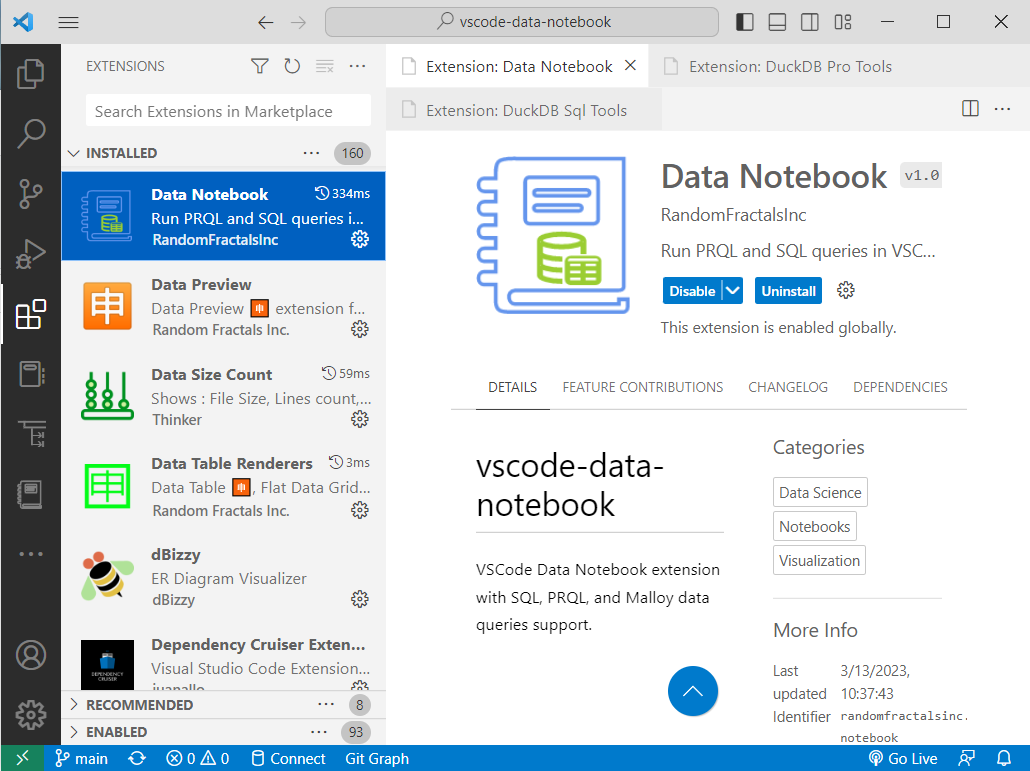Open manage gear for dBizzy extension
This screenshot has height=771, width=1030.
[360, 599]
